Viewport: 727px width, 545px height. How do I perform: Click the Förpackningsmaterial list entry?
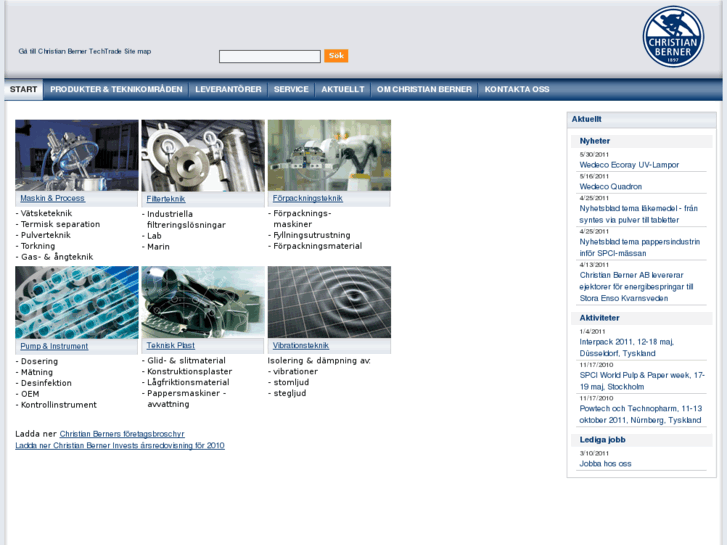(x=318, y=246)
